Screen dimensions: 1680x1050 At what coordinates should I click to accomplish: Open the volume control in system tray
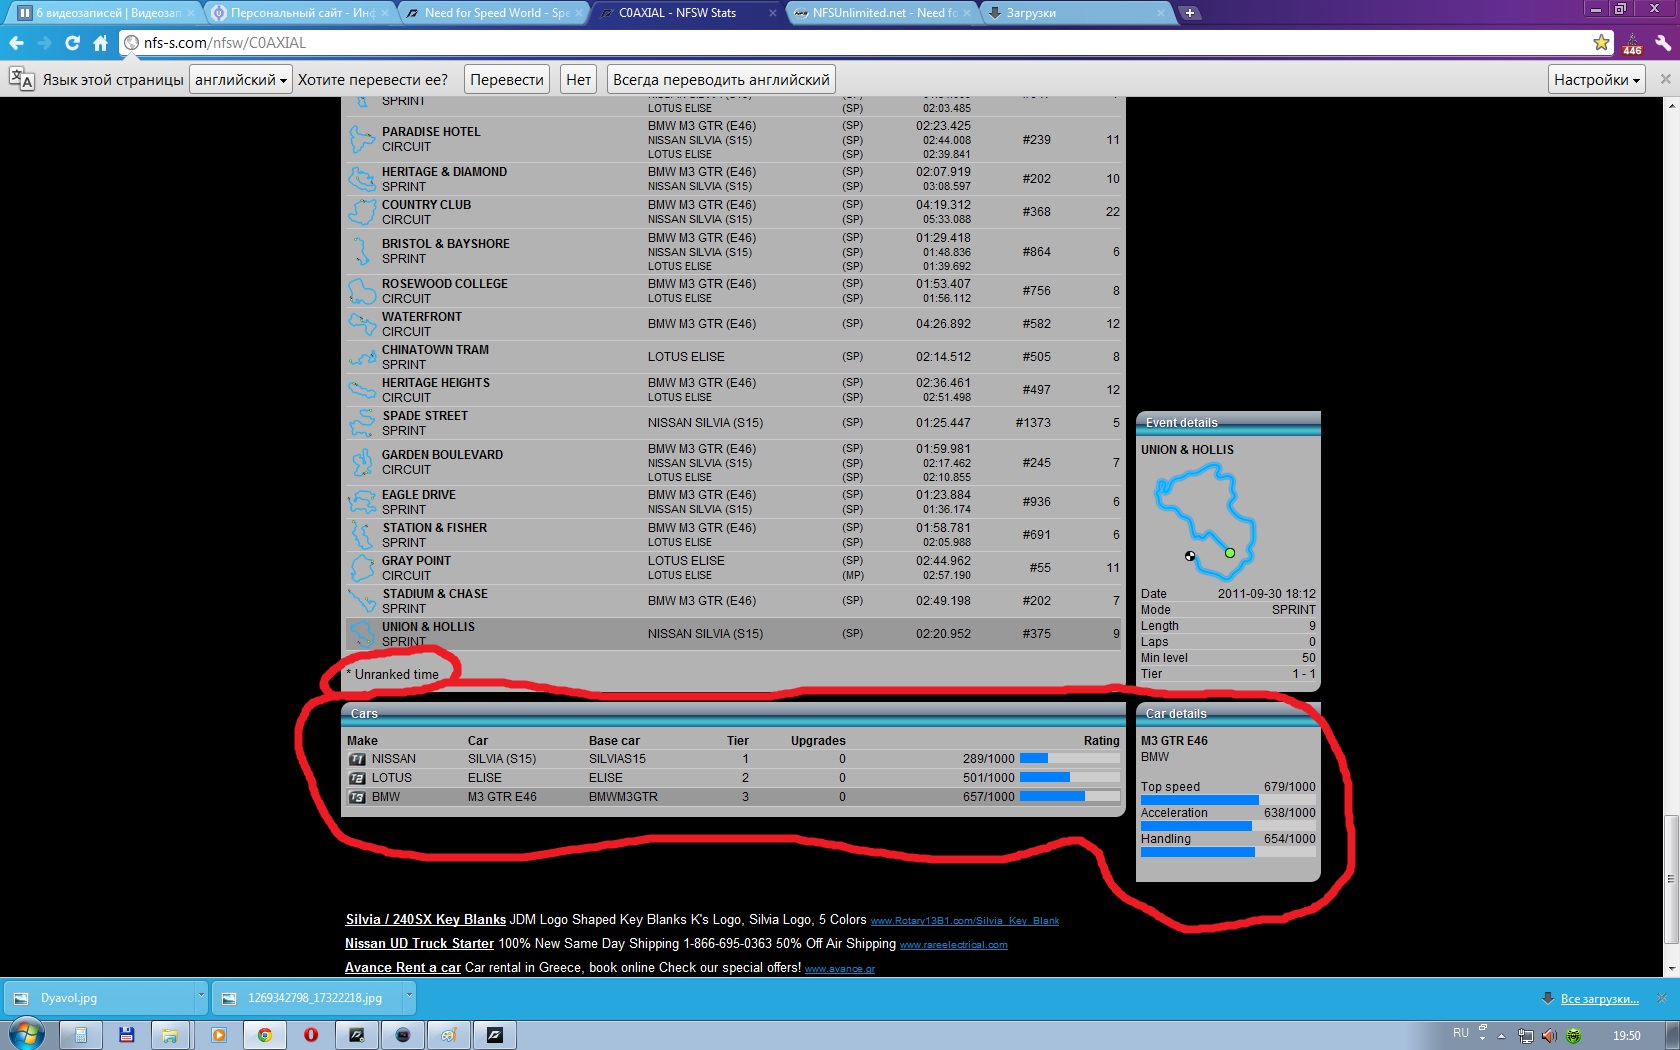(x=1549, y=1036)
